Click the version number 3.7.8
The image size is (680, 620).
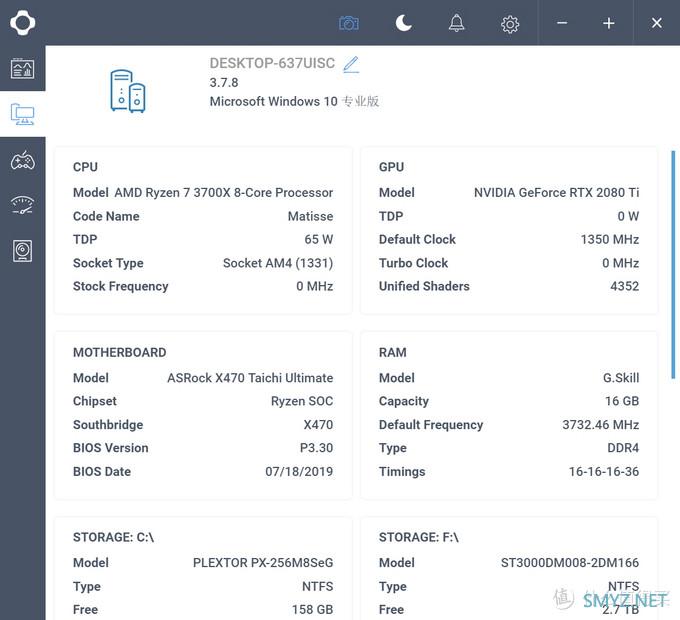pyautogui.click(x=224, y=82)
